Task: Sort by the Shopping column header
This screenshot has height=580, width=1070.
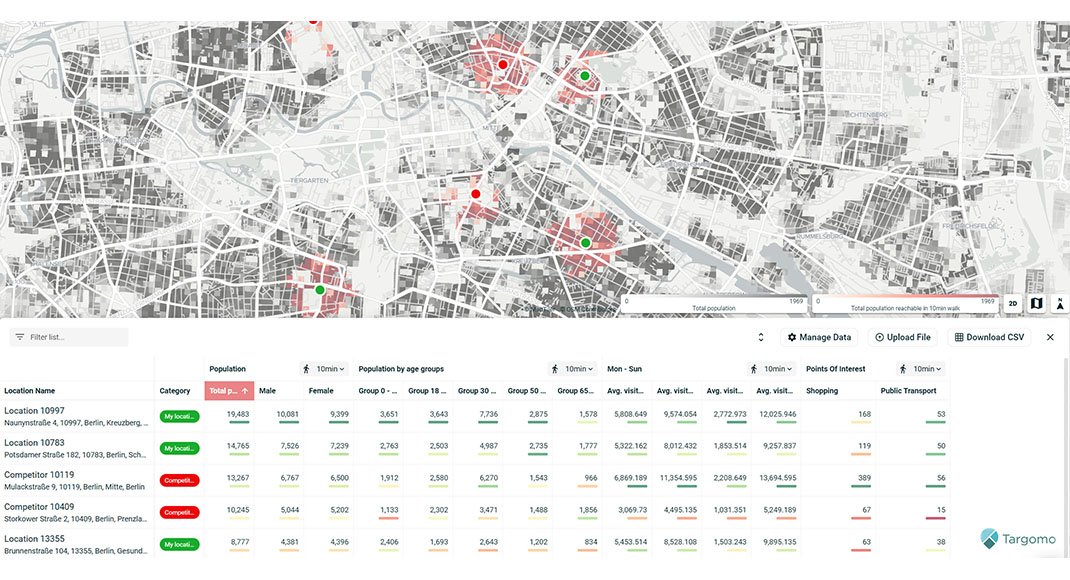Action: [822, 391]
